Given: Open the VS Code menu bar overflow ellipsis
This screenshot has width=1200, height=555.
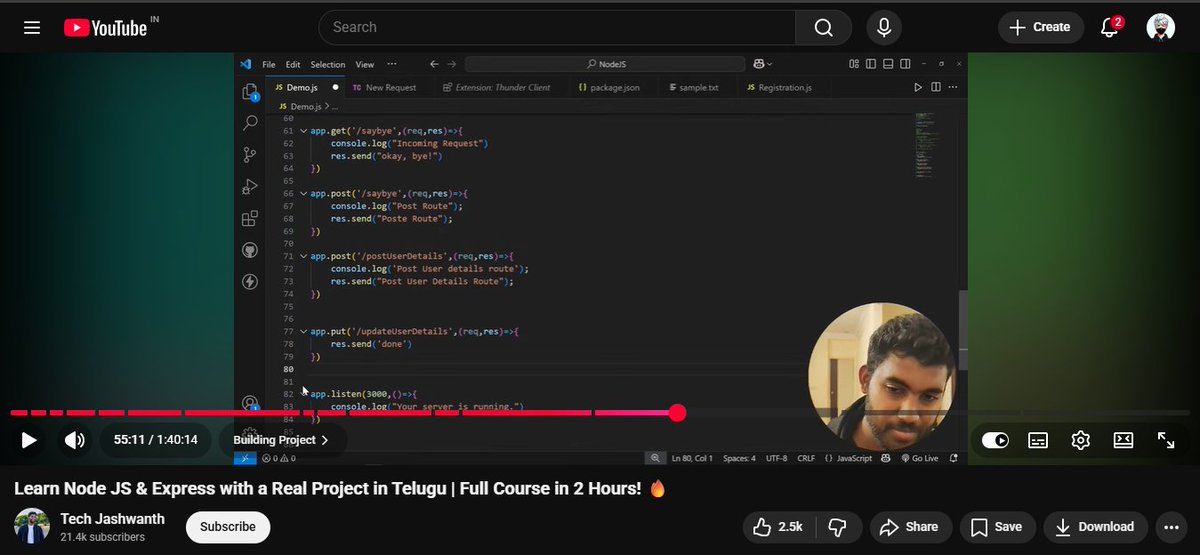Looking at the screenshot, I should tap(390, 64).
